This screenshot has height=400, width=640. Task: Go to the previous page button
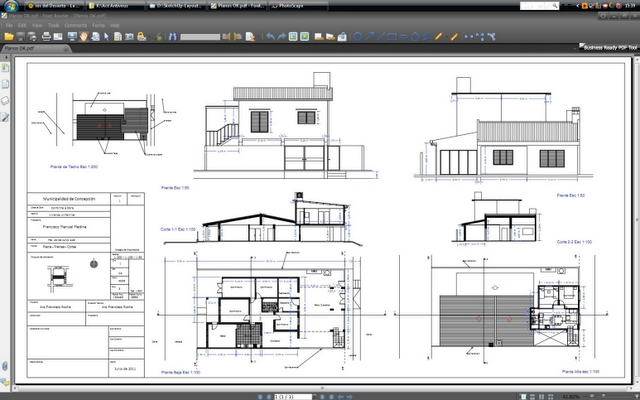pyautogui.click(x=269, y=397)
